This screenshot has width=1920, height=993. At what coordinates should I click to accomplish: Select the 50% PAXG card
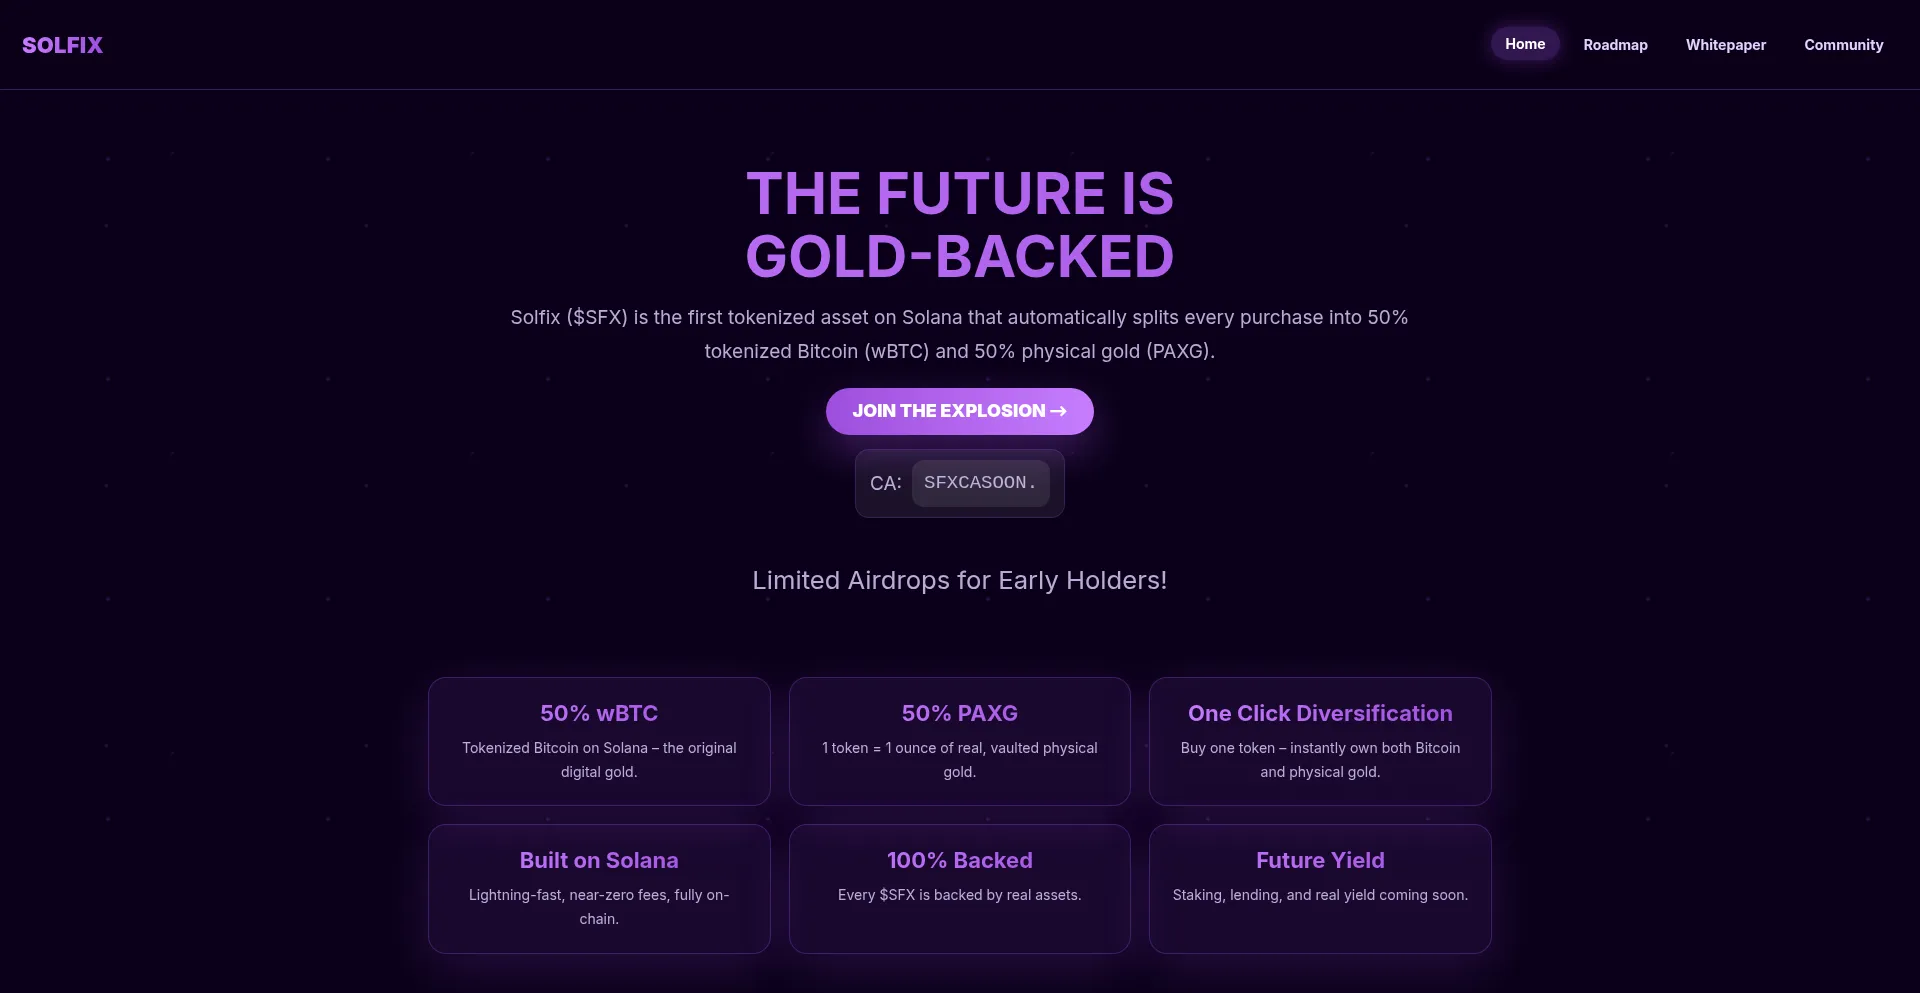point(959,741)
